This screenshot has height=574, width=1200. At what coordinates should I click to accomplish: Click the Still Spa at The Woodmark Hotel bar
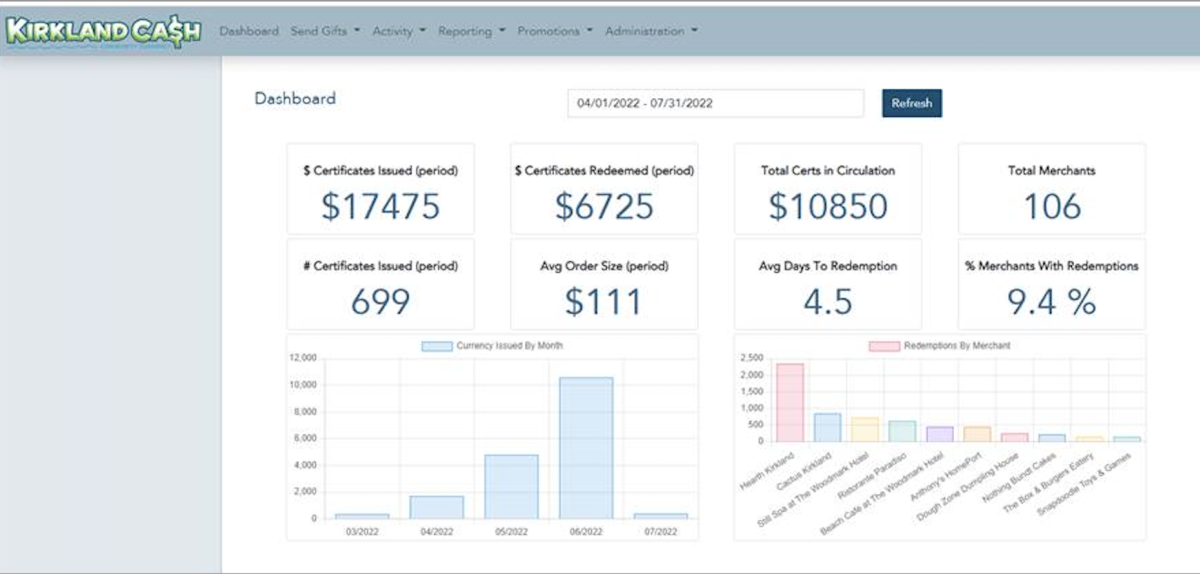click(x=865, y=429)
